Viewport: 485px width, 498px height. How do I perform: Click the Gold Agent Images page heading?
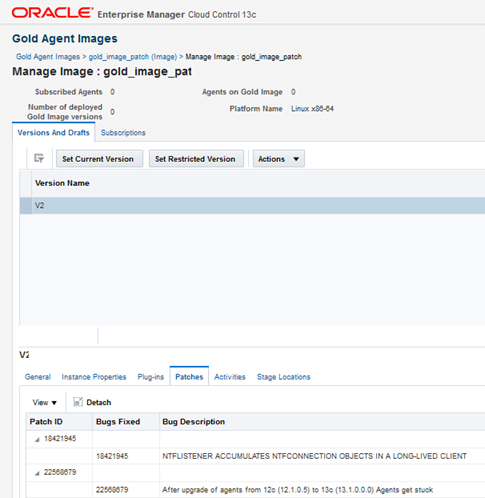65,39
